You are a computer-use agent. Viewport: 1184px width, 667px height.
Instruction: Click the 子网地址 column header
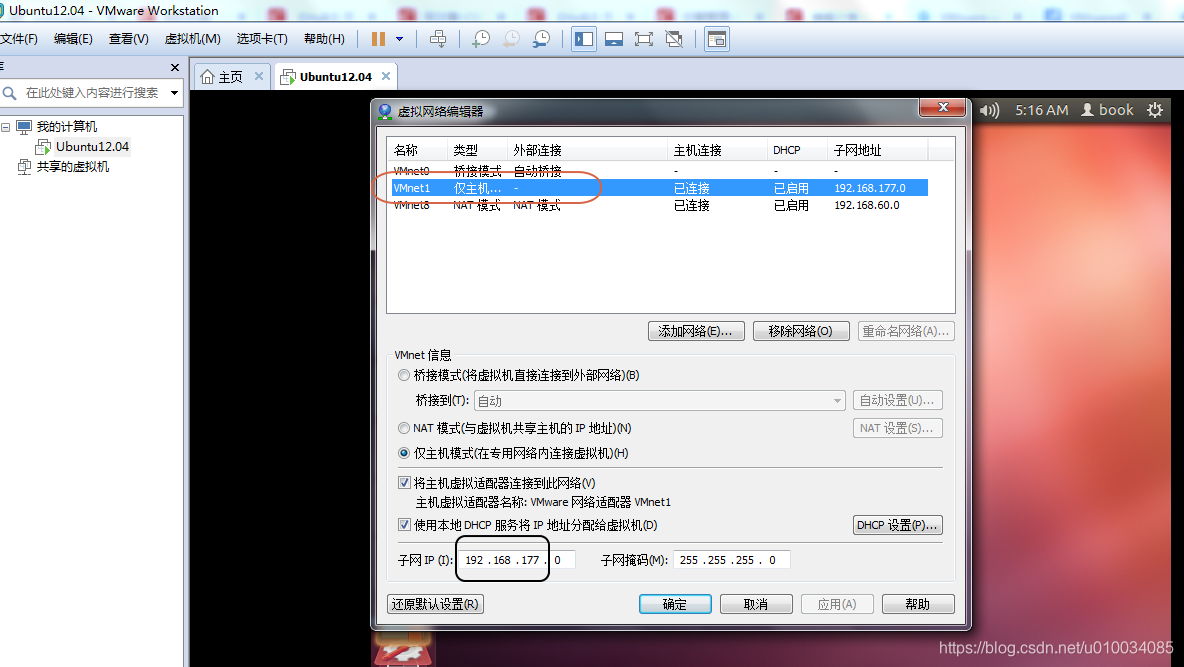coord(877,150)
